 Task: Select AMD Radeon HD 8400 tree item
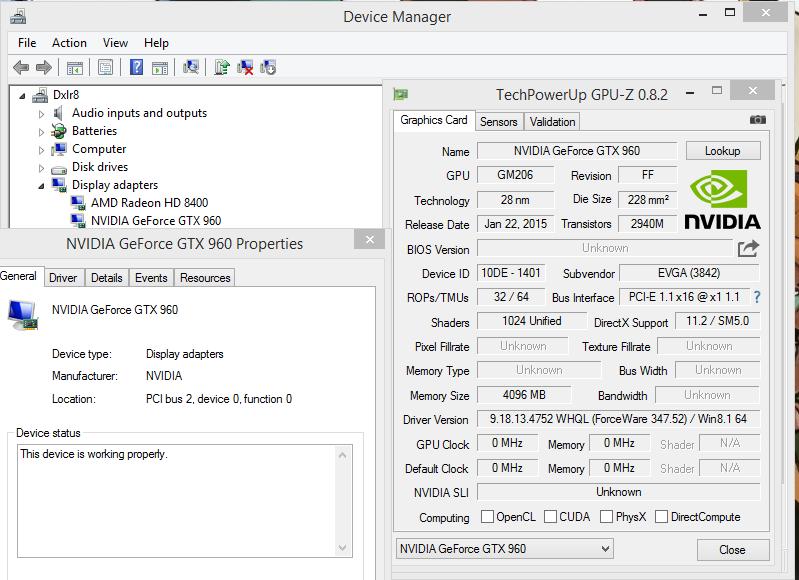coord(149,203)
